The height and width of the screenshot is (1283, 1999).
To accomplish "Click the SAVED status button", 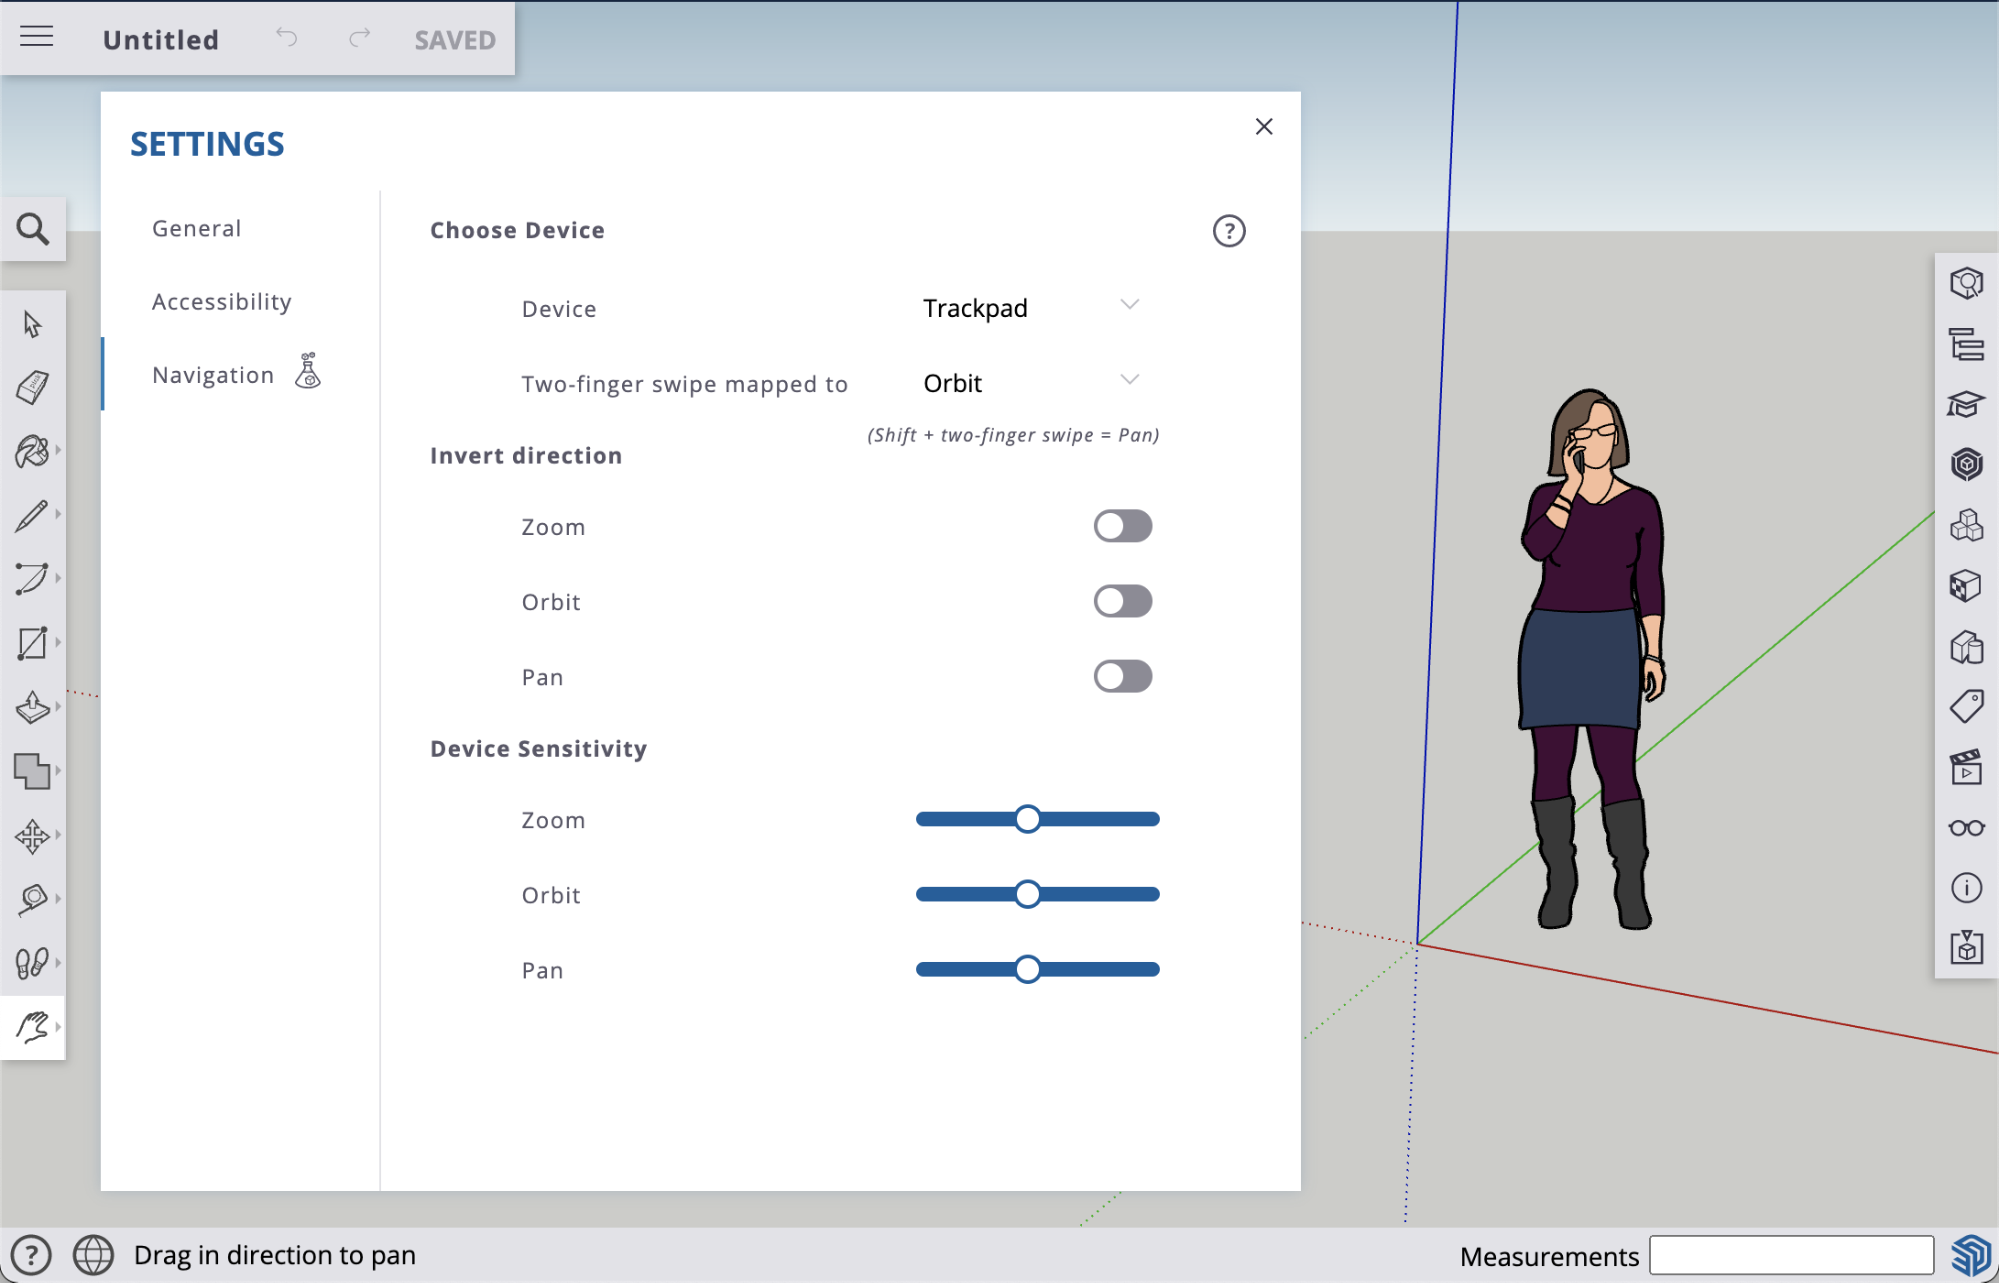I will pos(455,40).
